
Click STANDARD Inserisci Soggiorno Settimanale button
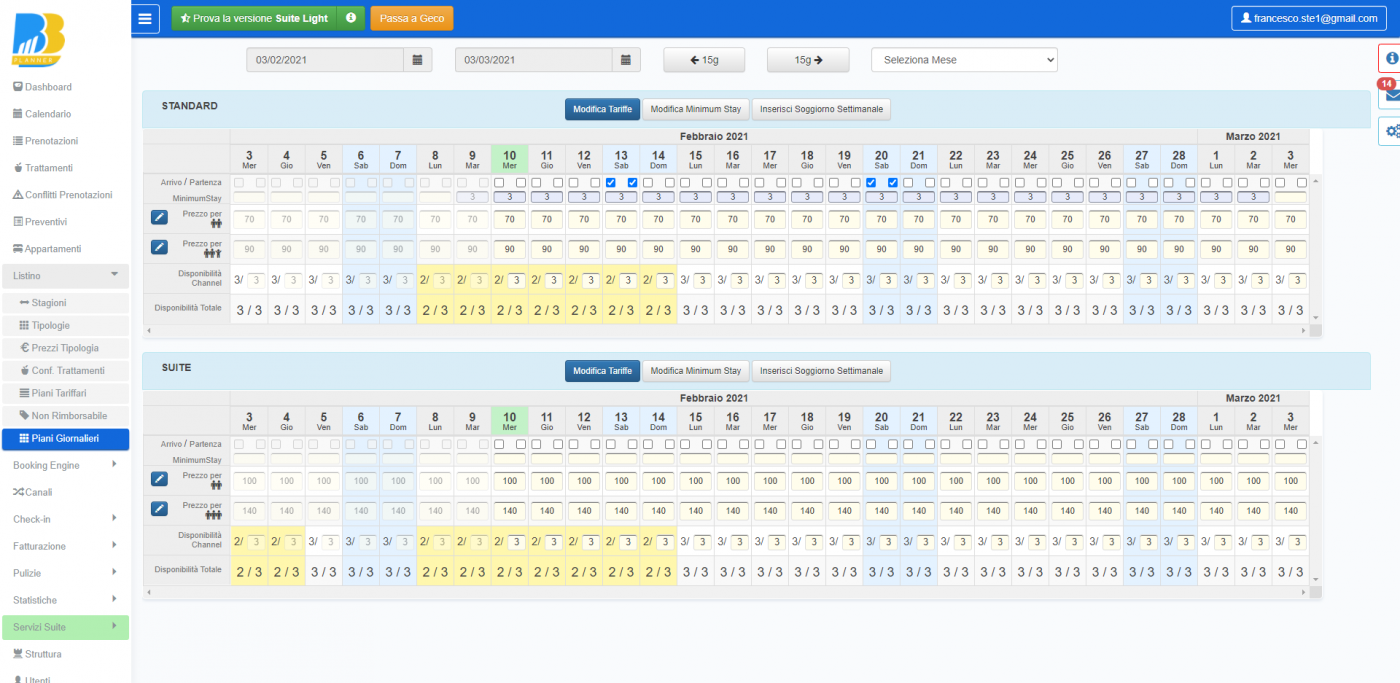pos(821,109)
